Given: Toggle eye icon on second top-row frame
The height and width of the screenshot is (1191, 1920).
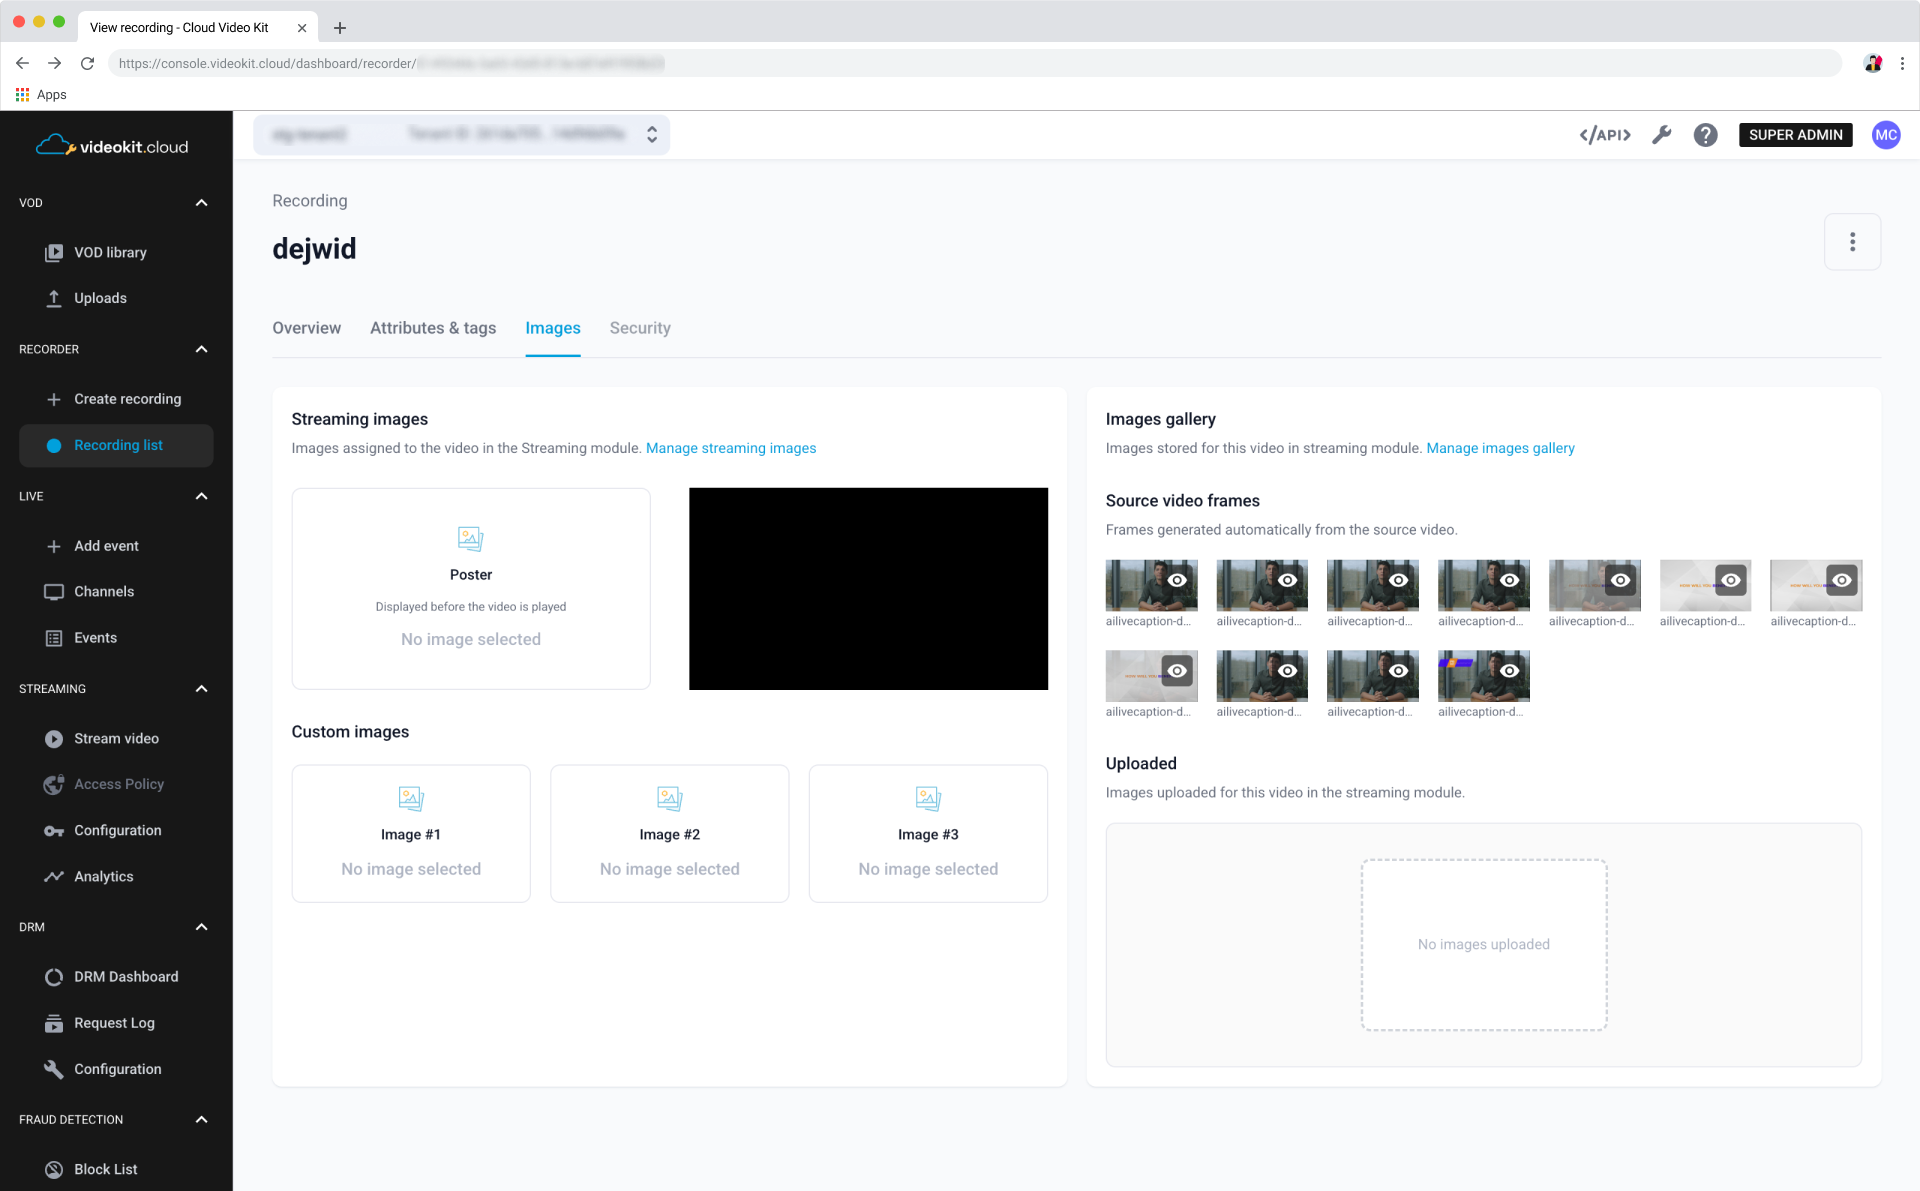Looking at the screenshot, I should click(1288, 580).
